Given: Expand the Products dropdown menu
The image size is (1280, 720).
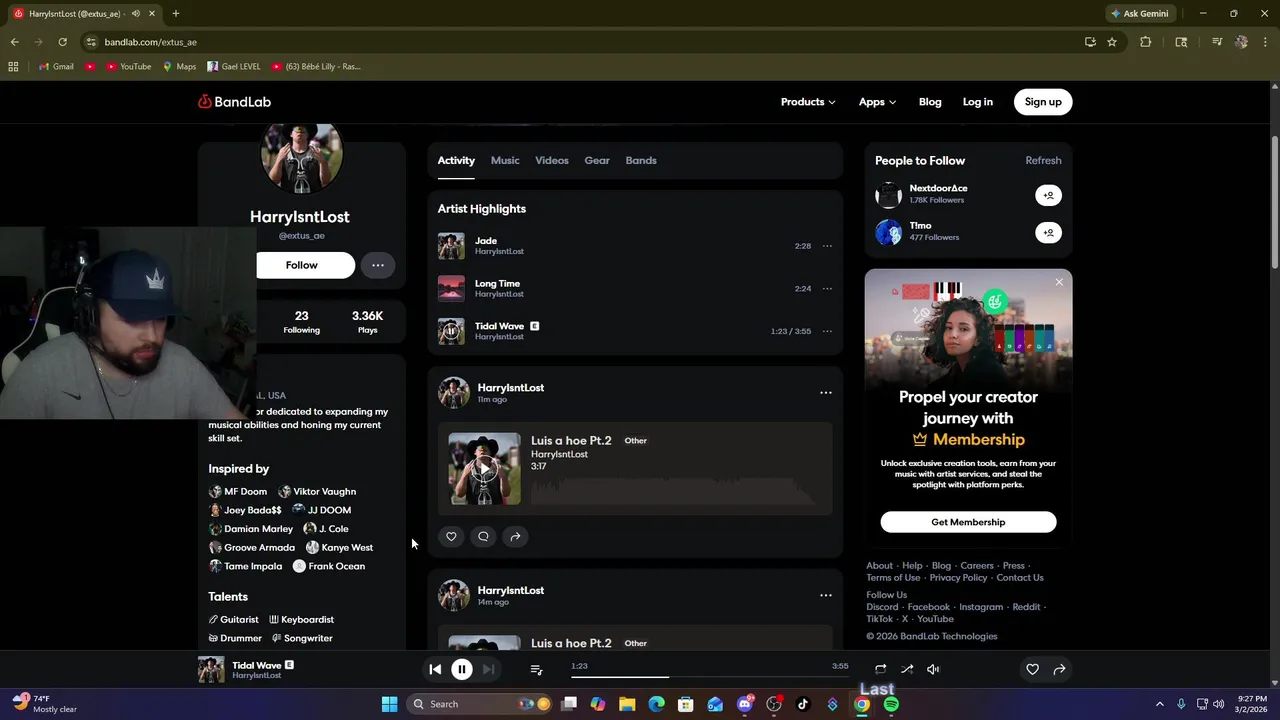Looking at the screenshot, I should (808, 102).
